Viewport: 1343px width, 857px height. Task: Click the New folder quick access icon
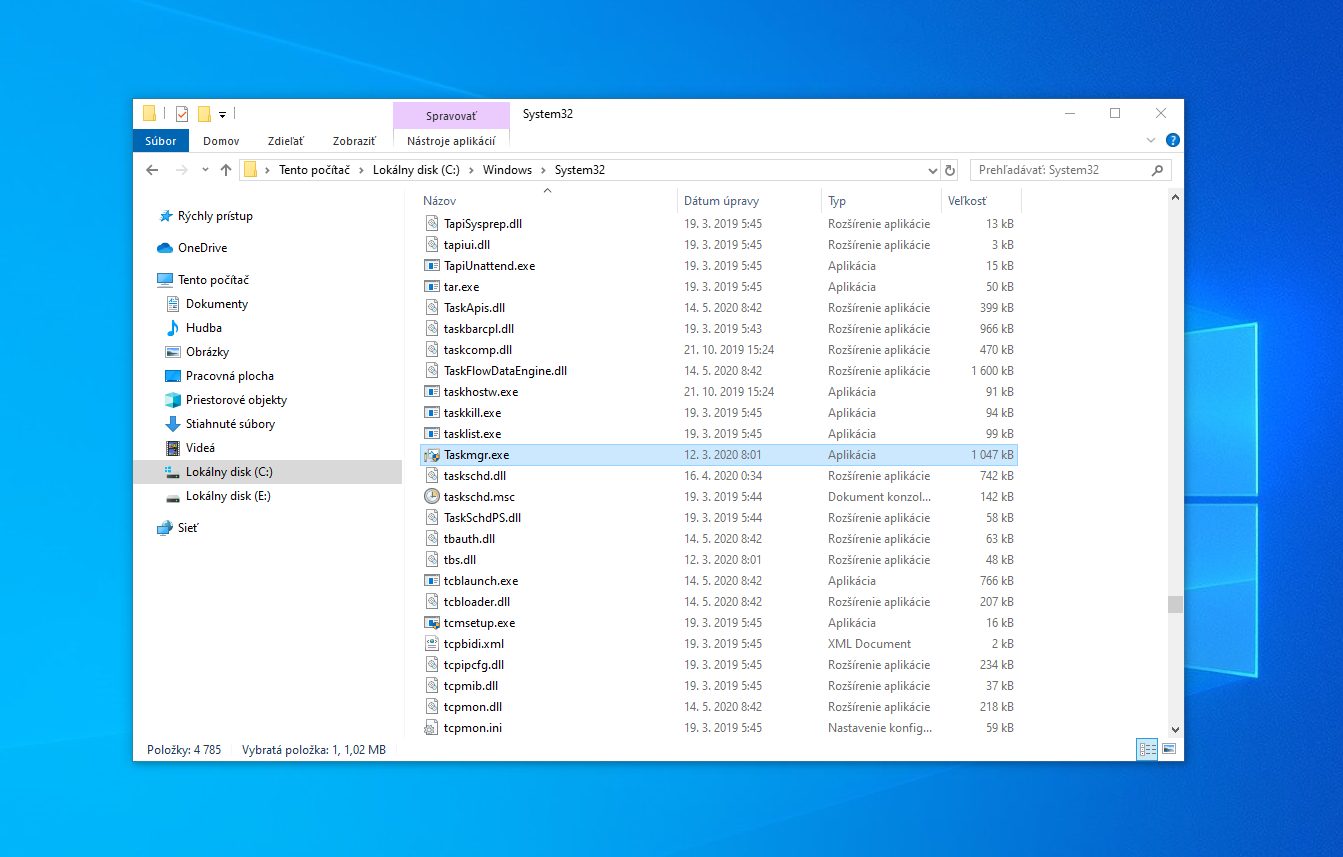click(204, 114)
